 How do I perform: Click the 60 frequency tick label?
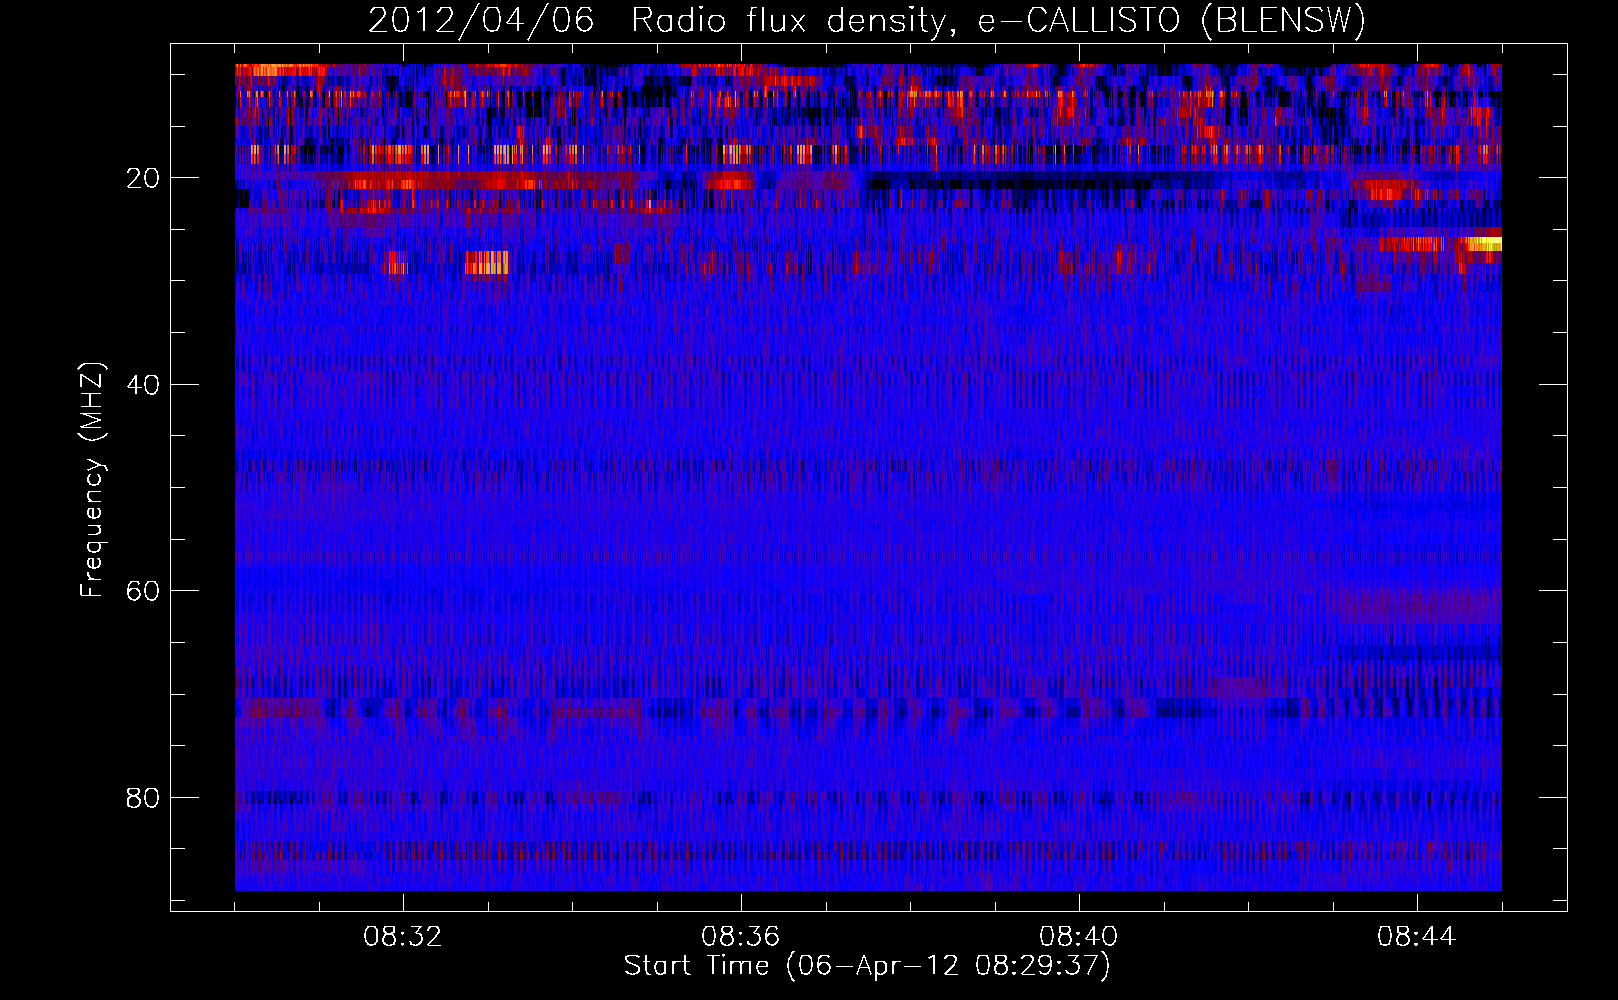point(143,591)
